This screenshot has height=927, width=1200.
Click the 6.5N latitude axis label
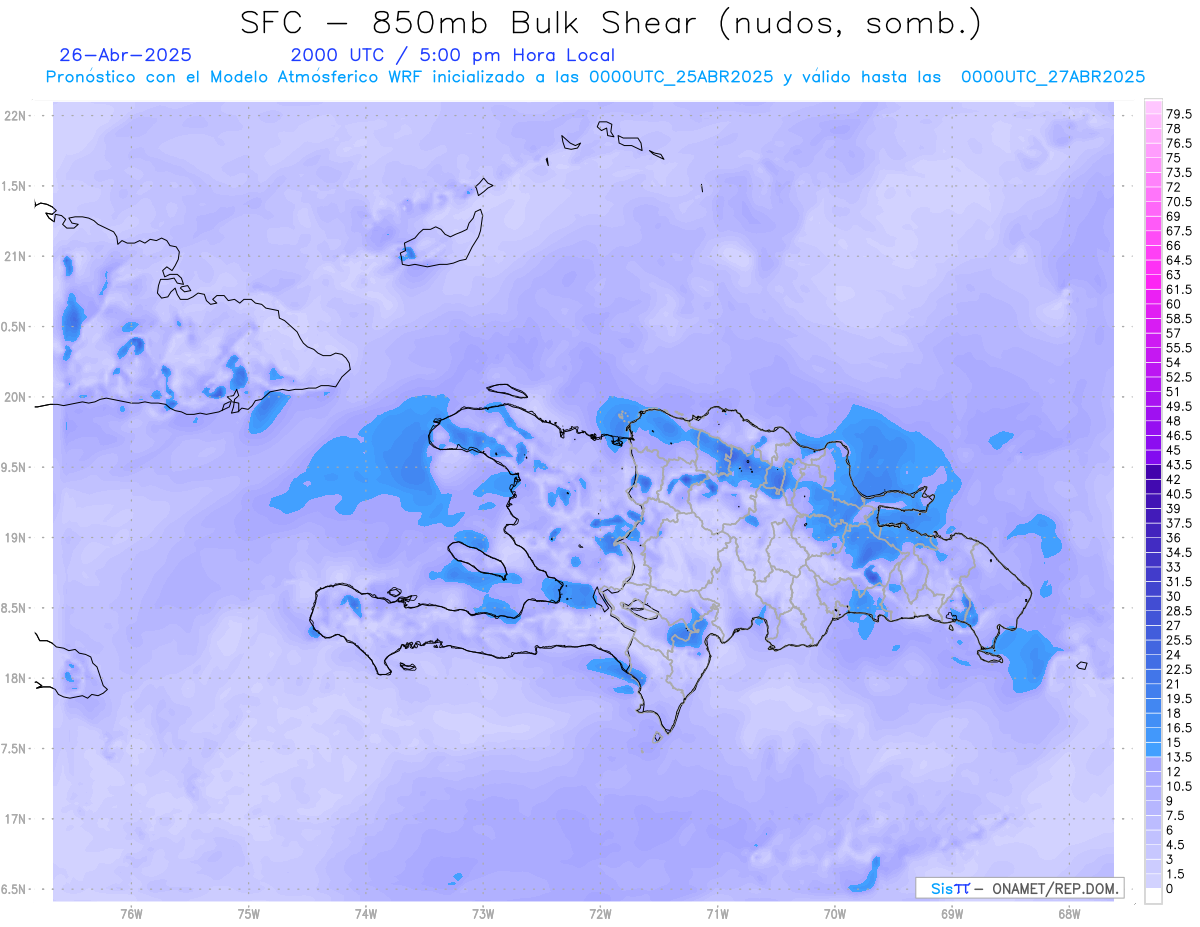pyautogui.click(x=14, y=889)
